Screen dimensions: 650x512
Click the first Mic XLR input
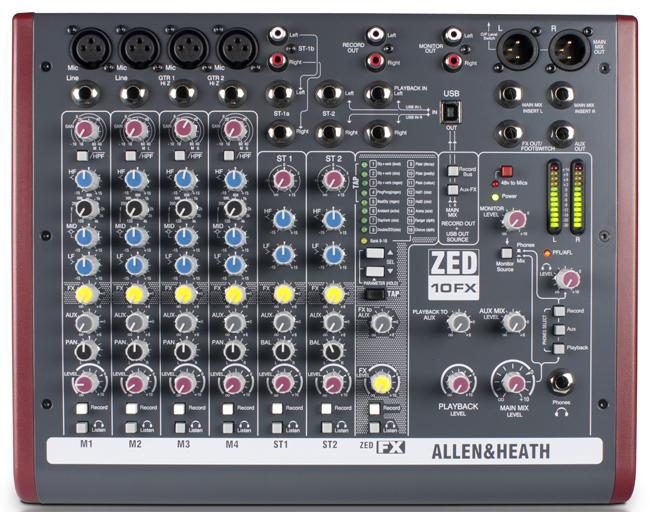click(86, 48)
